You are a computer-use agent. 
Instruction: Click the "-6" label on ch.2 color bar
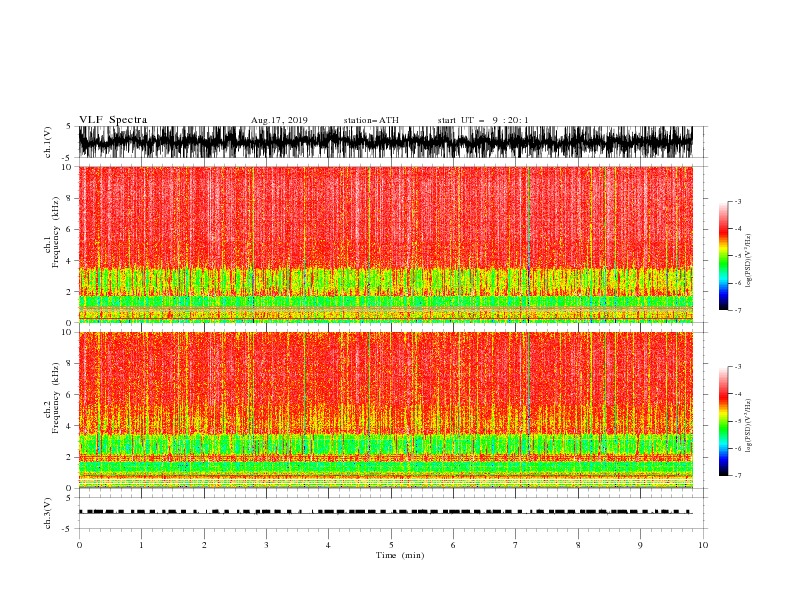click(737, 448)
